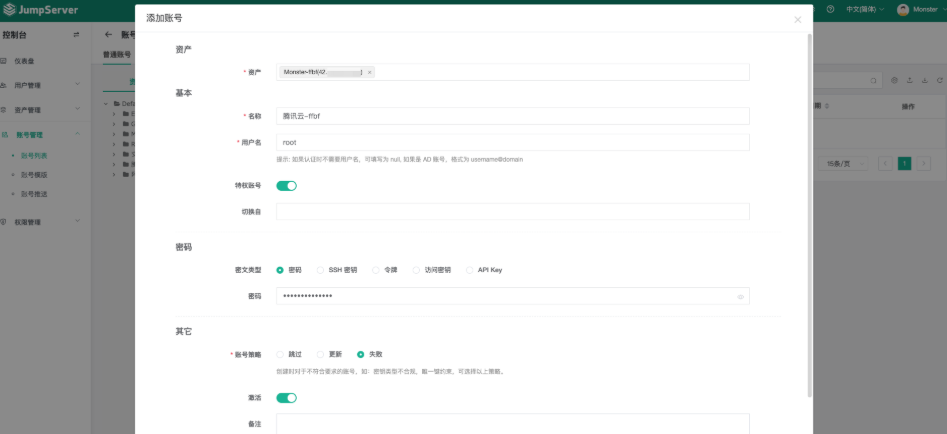Click the 用户管理 sidebar icon
Viewport: 947px width, 434px height.
pos(4,85)
